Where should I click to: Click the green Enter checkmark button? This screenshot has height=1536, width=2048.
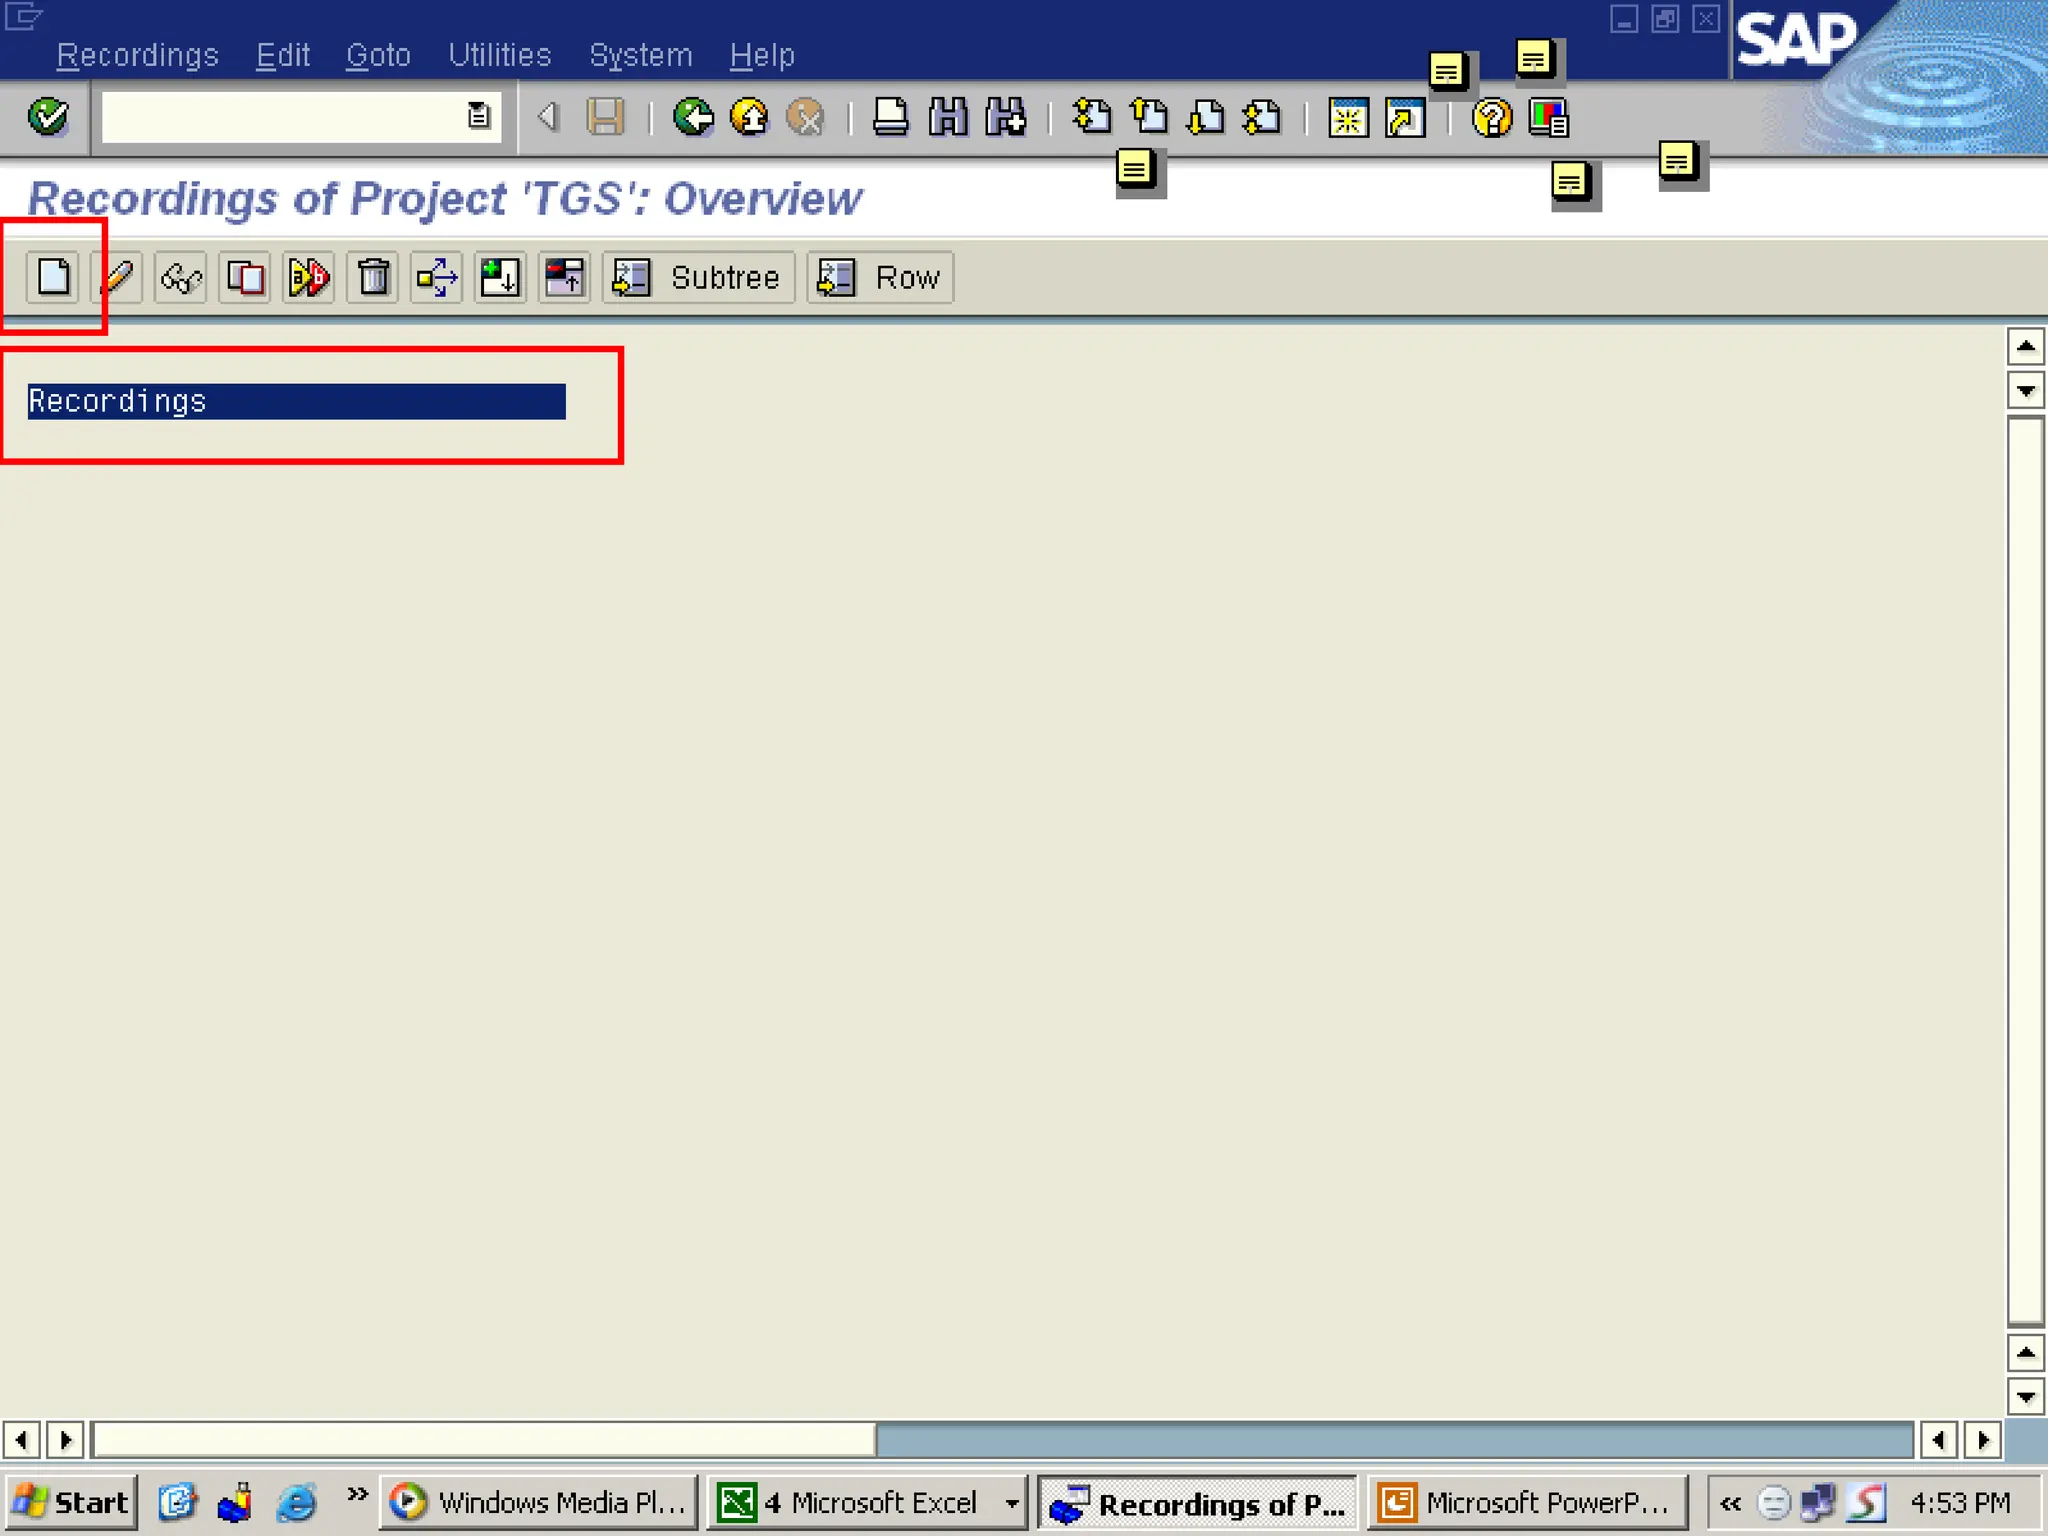pyautogui.click(x=48, y=117)
